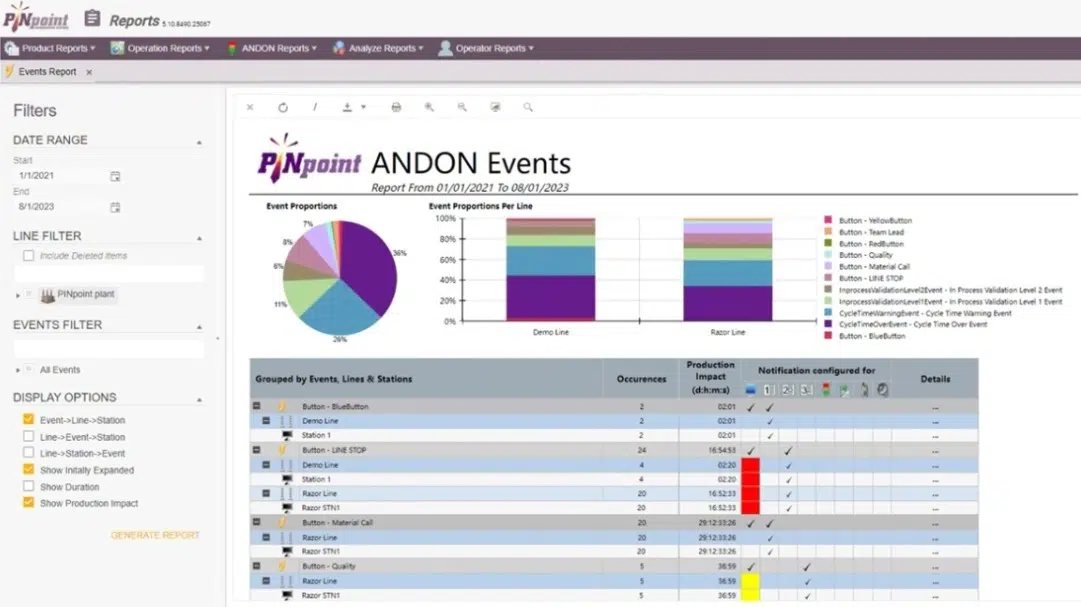Toggle the All Events tree checkbox
This screenshot has height=607, width=1081.
[x=29, y=370]
